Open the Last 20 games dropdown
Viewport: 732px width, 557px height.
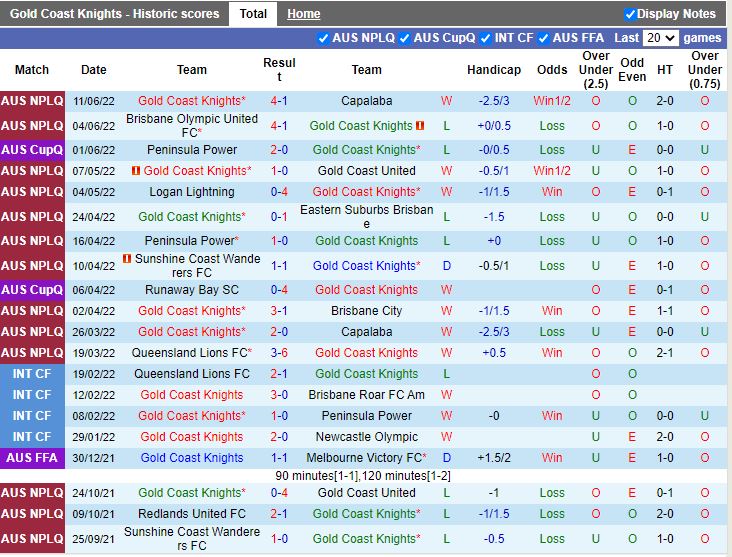[660, 38]
